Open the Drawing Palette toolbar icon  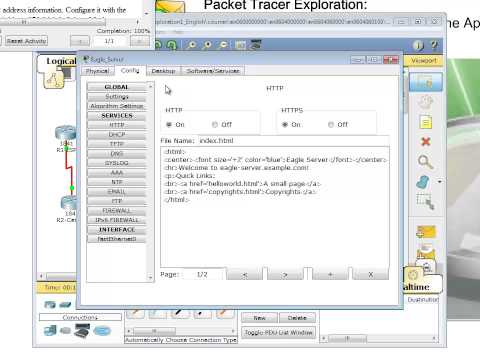(x=240, y=45)
